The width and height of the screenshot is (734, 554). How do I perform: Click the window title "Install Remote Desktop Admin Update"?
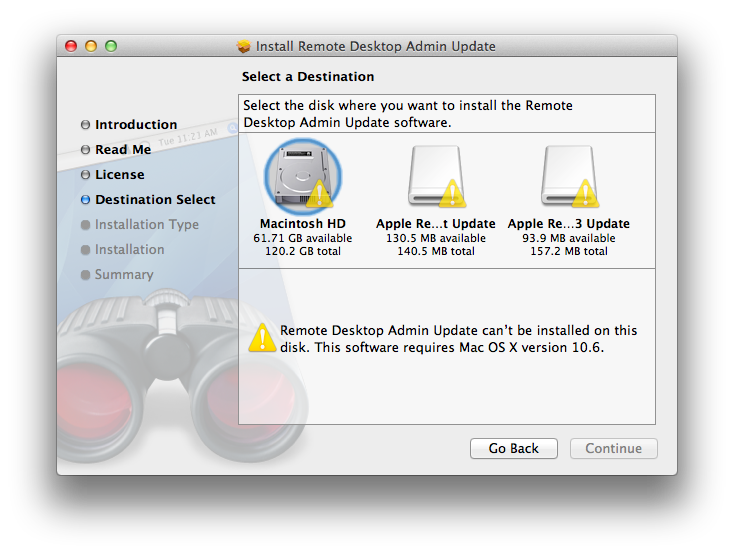pos(375,46)
